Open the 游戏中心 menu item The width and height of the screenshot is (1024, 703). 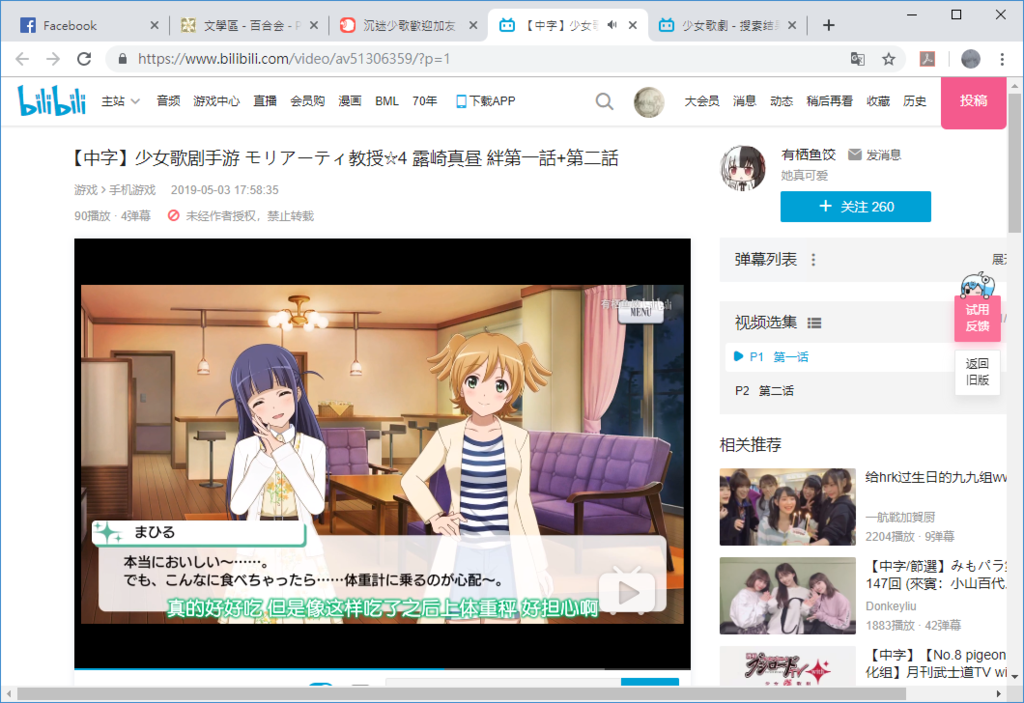(x=216, y=101)
